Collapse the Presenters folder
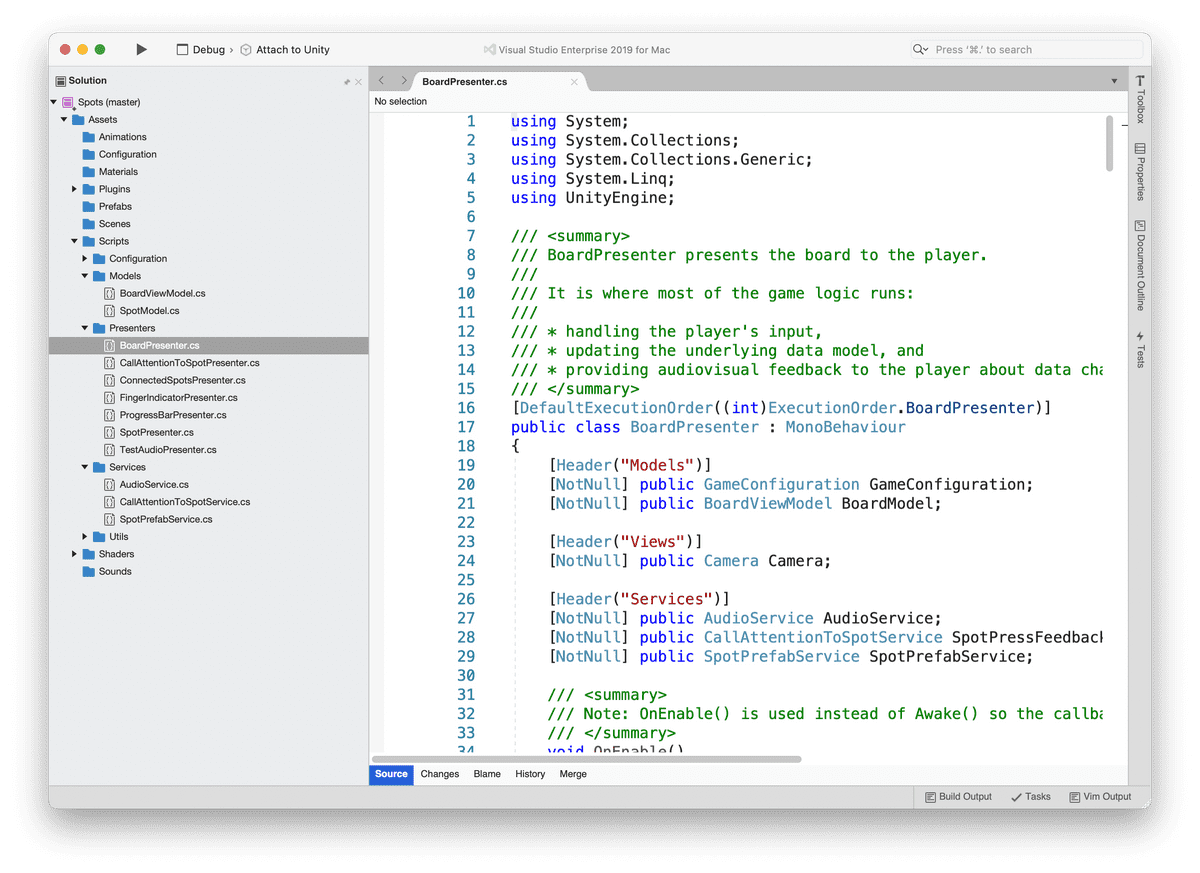1200x873 pixels. pyautogui.click(x=86, y=328)
